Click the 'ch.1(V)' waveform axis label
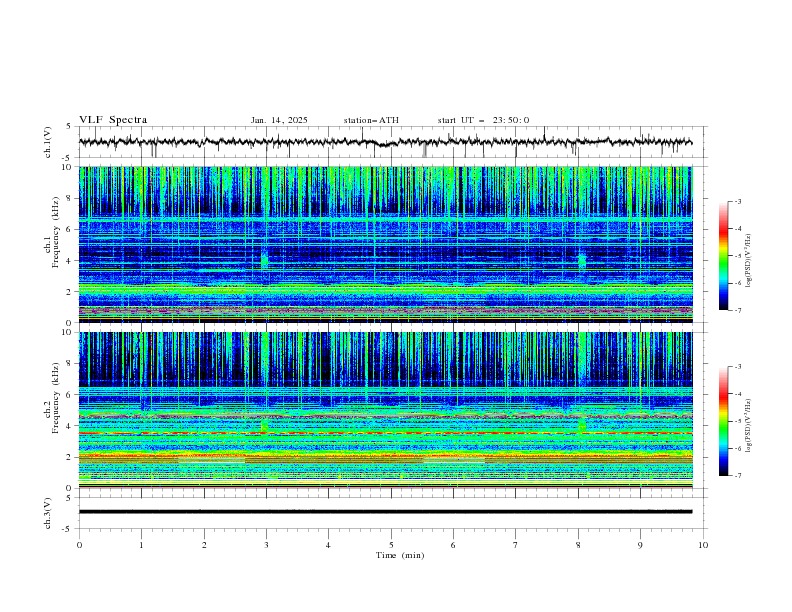792x612 pixels. 48,142
